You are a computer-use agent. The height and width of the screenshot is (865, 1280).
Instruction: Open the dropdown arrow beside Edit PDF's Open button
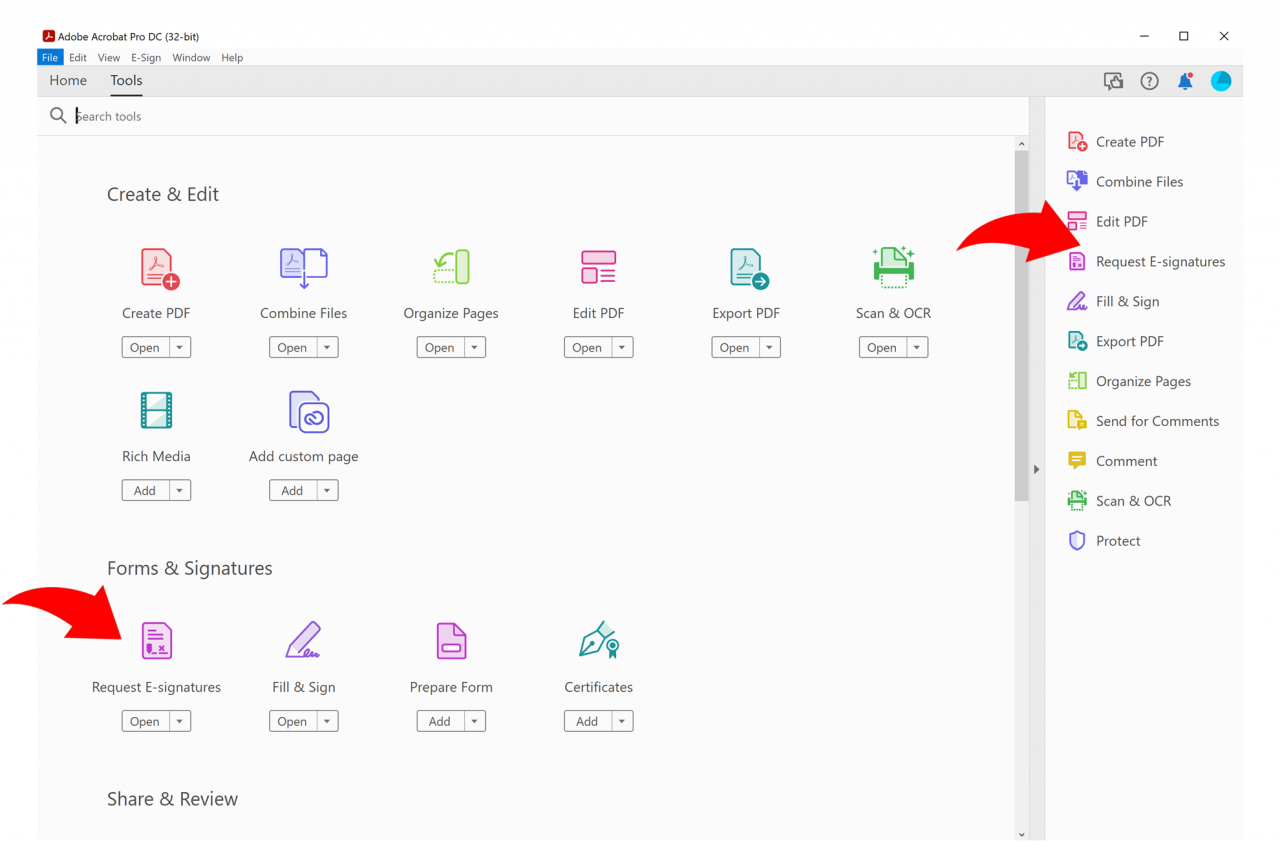pos(621,347)
